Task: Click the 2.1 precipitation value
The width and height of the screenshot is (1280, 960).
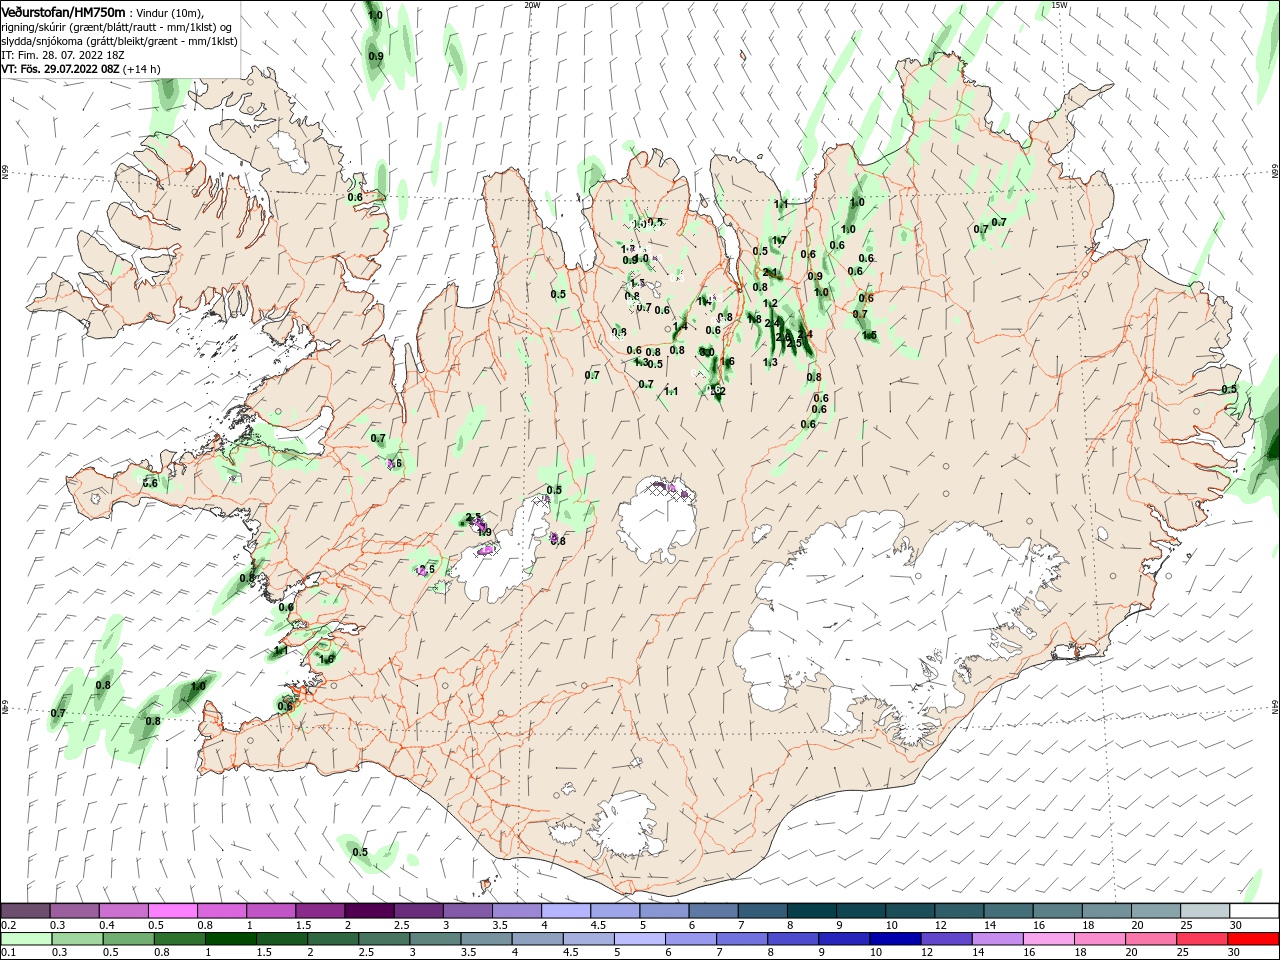Action: (x=770, y=272)
